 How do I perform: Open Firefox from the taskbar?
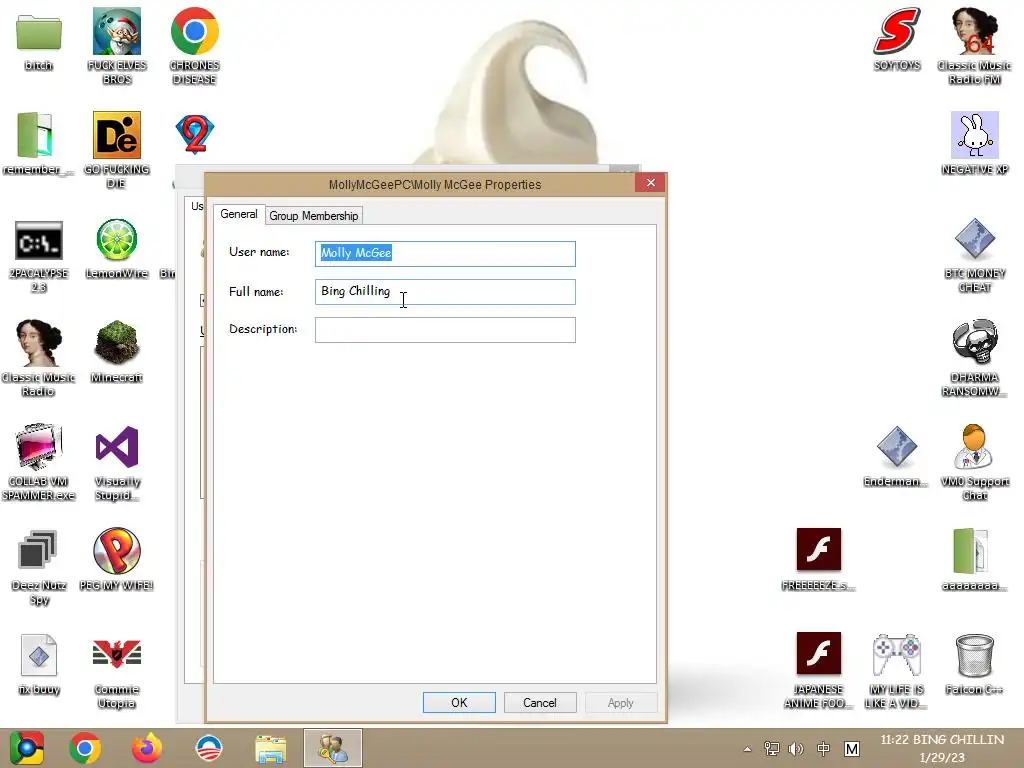[146, 748]
